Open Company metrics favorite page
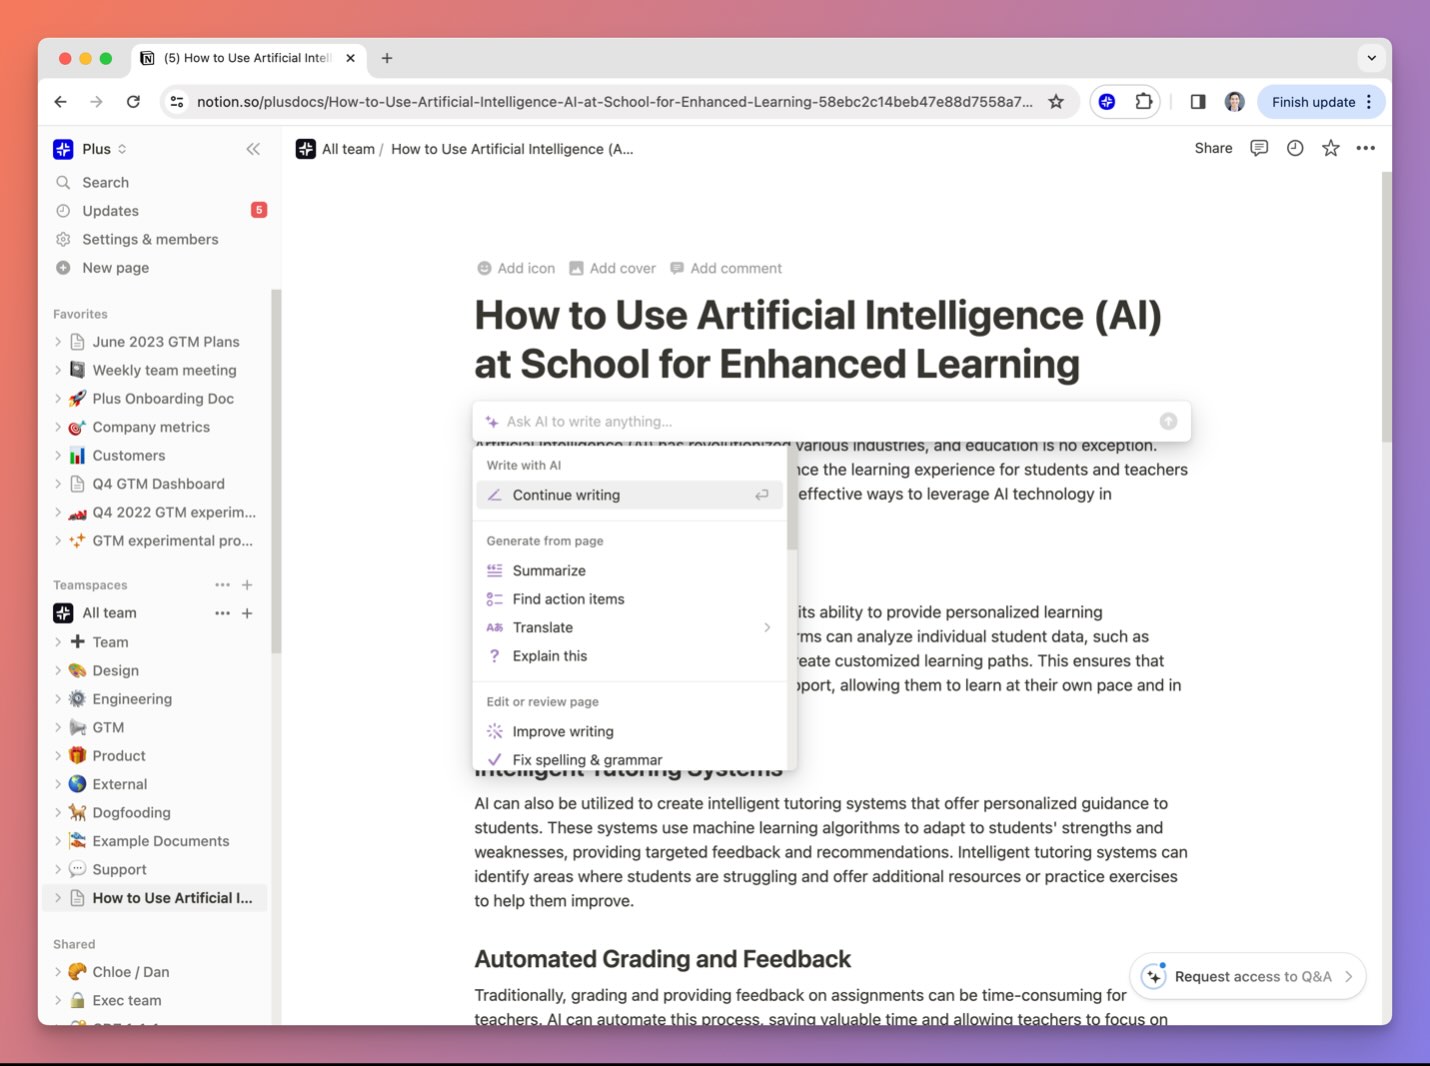1430x1066 pixels. coord(151,427)
